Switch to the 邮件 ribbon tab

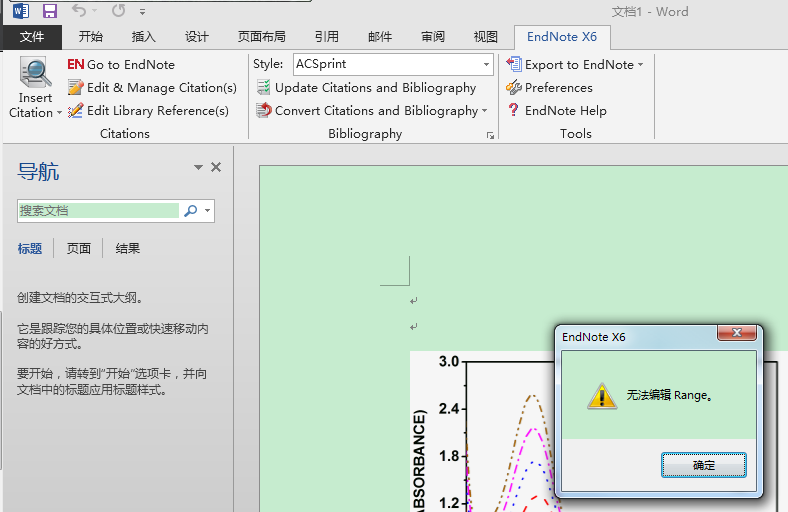tap(380, 37)
